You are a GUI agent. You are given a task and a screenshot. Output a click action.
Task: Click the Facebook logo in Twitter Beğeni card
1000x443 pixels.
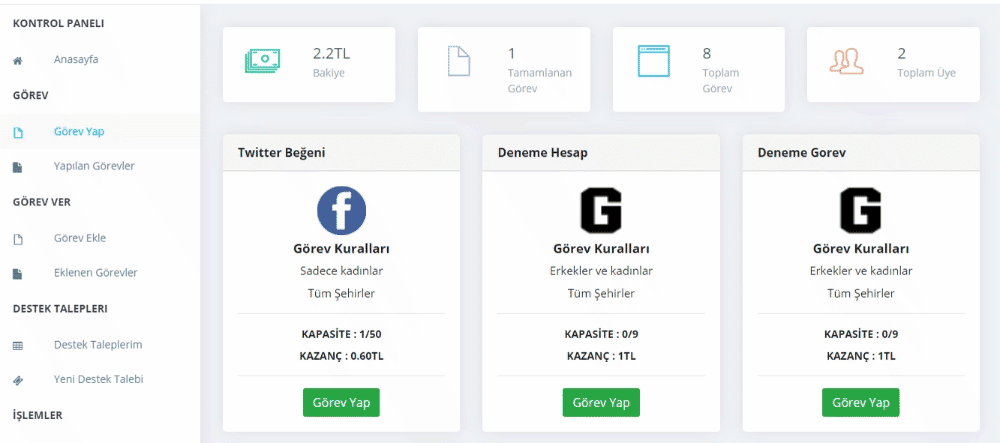point(341,211)
